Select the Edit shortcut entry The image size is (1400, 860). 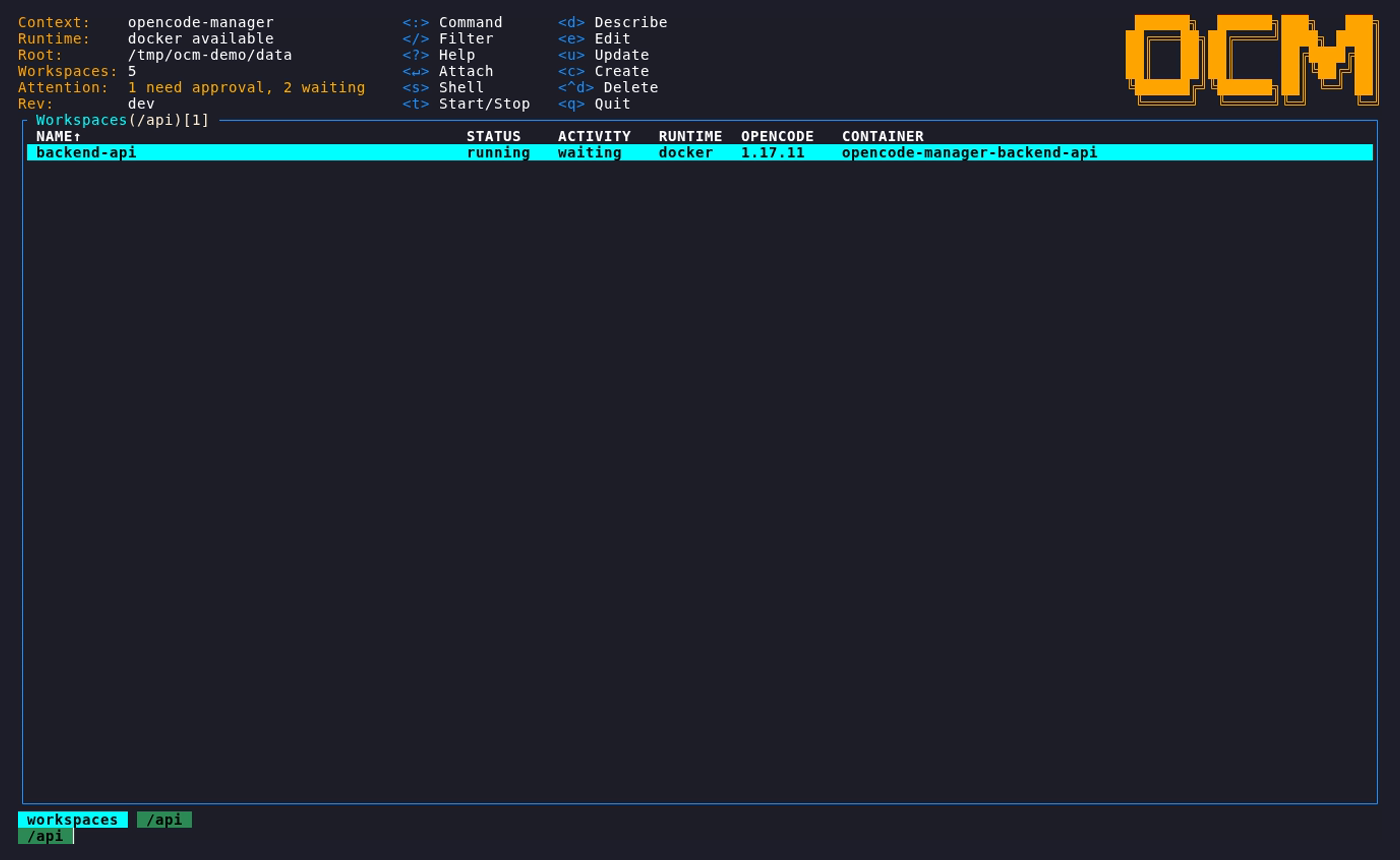595,38
